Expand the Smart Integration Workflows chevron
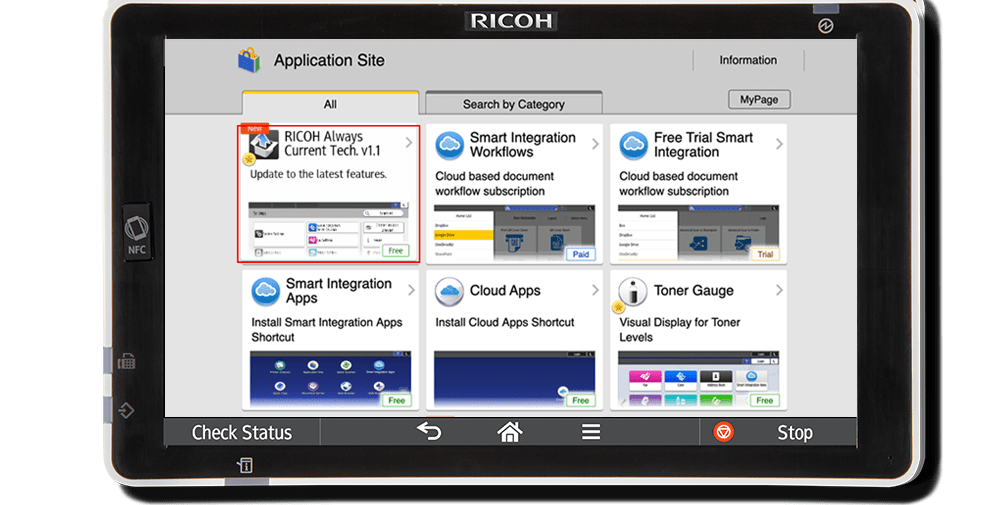The height and width of the screenshot is (505, 1000). coord(595,144)
